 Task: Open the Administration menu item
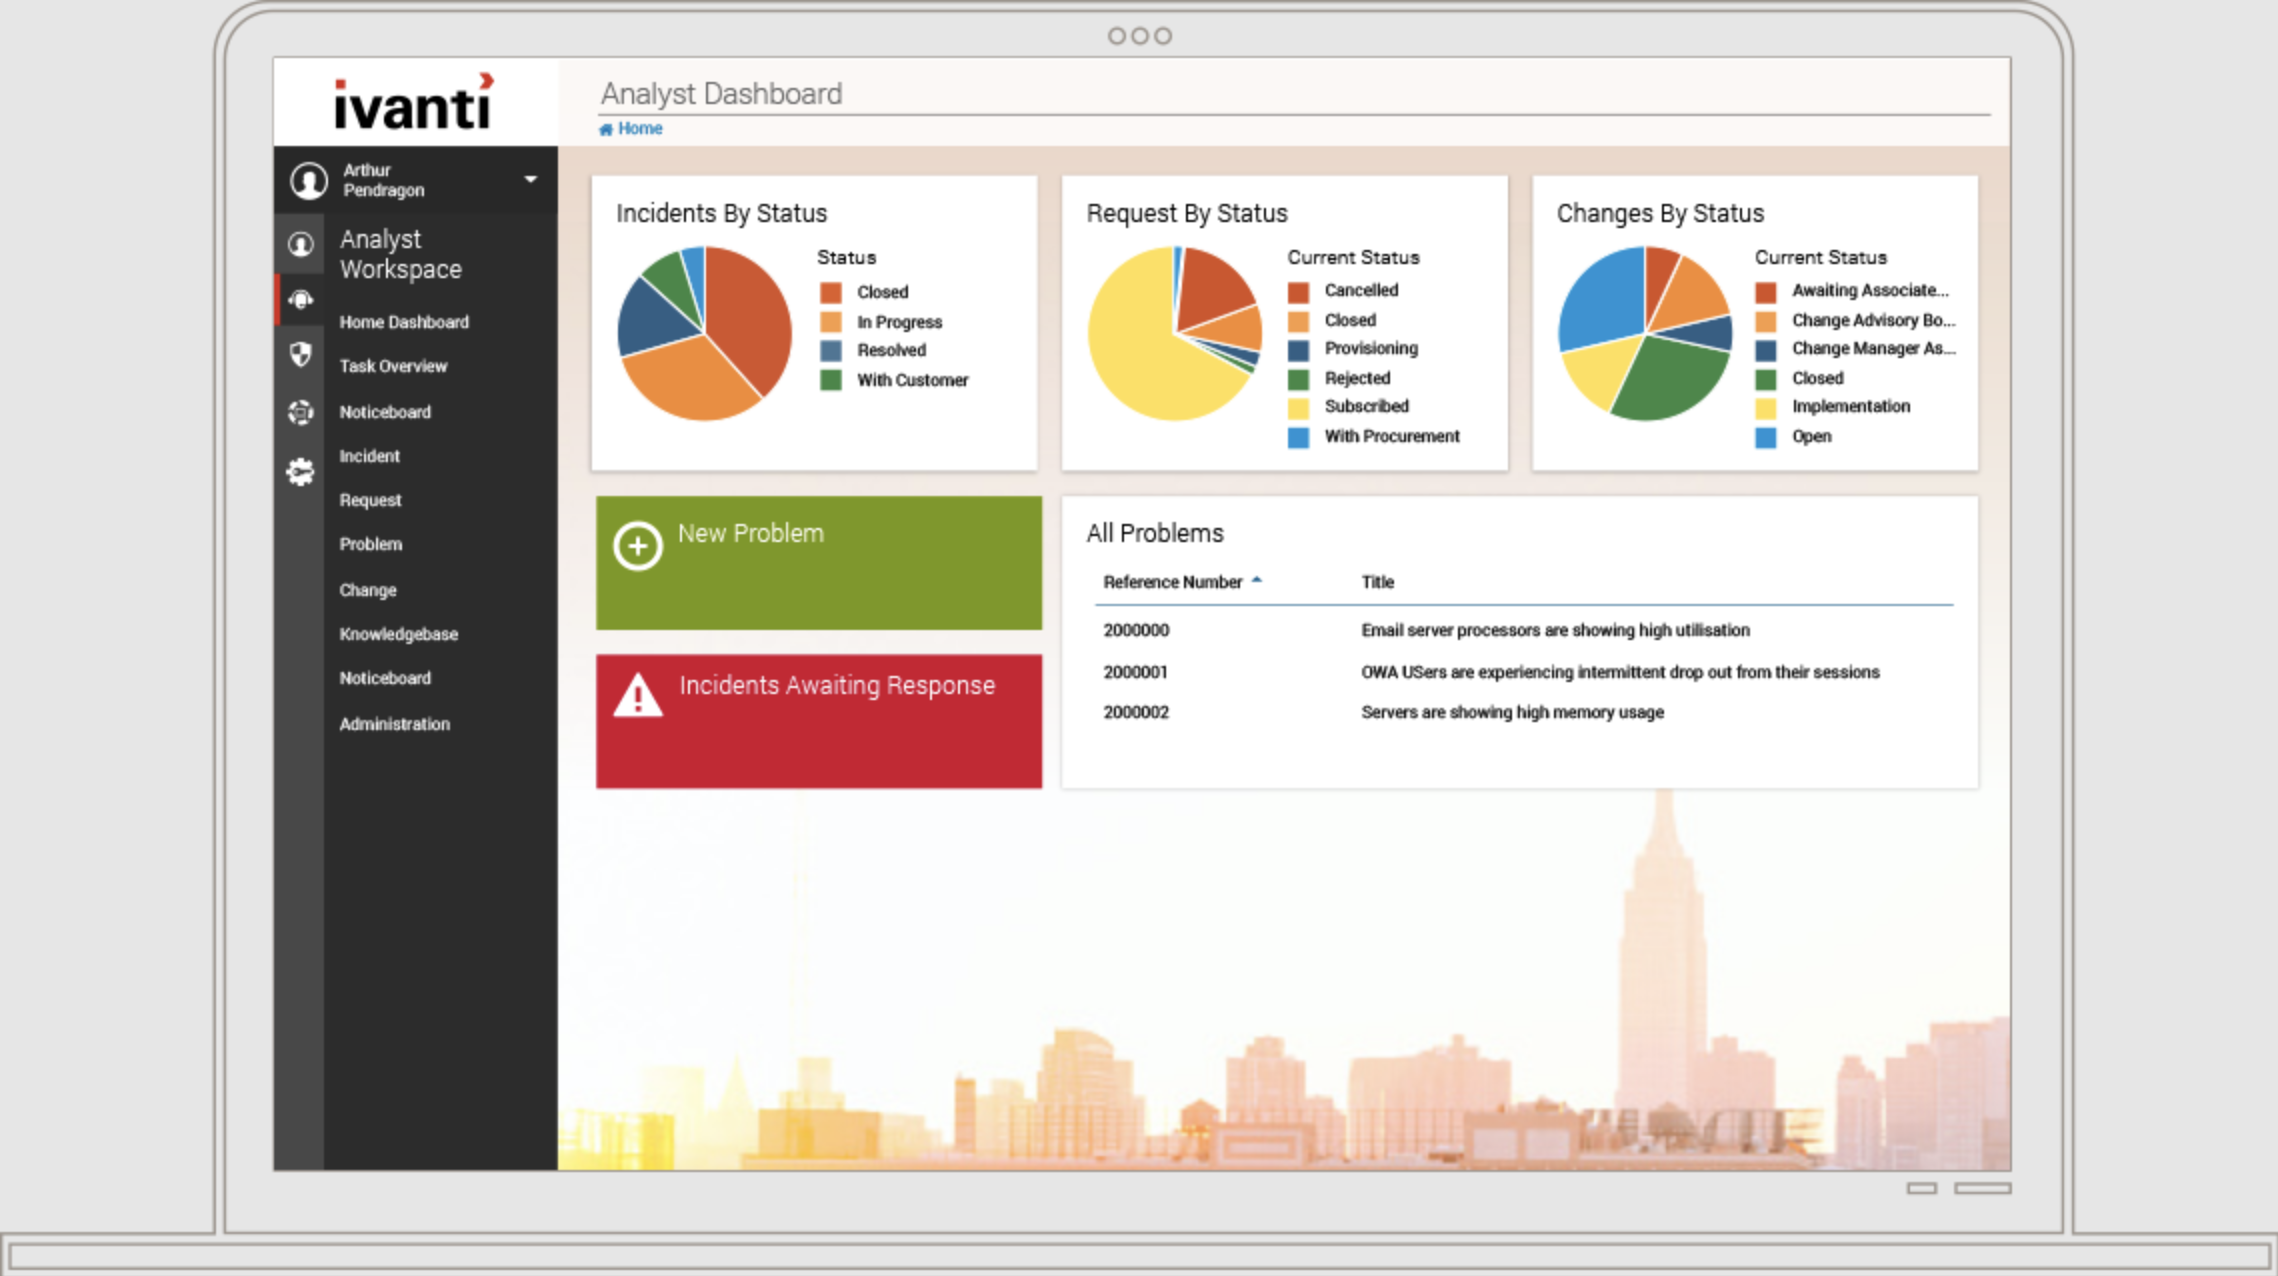coord(394,724)
